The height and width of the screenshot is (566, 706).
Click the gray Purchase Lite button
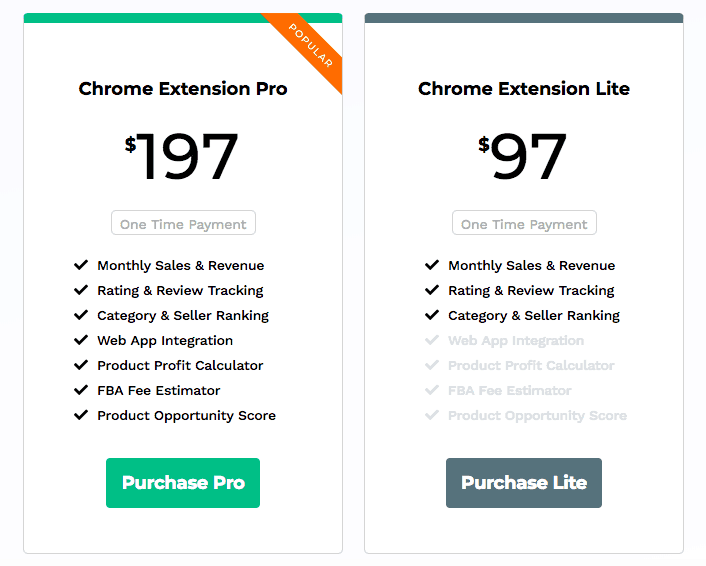tap(524, 483)
